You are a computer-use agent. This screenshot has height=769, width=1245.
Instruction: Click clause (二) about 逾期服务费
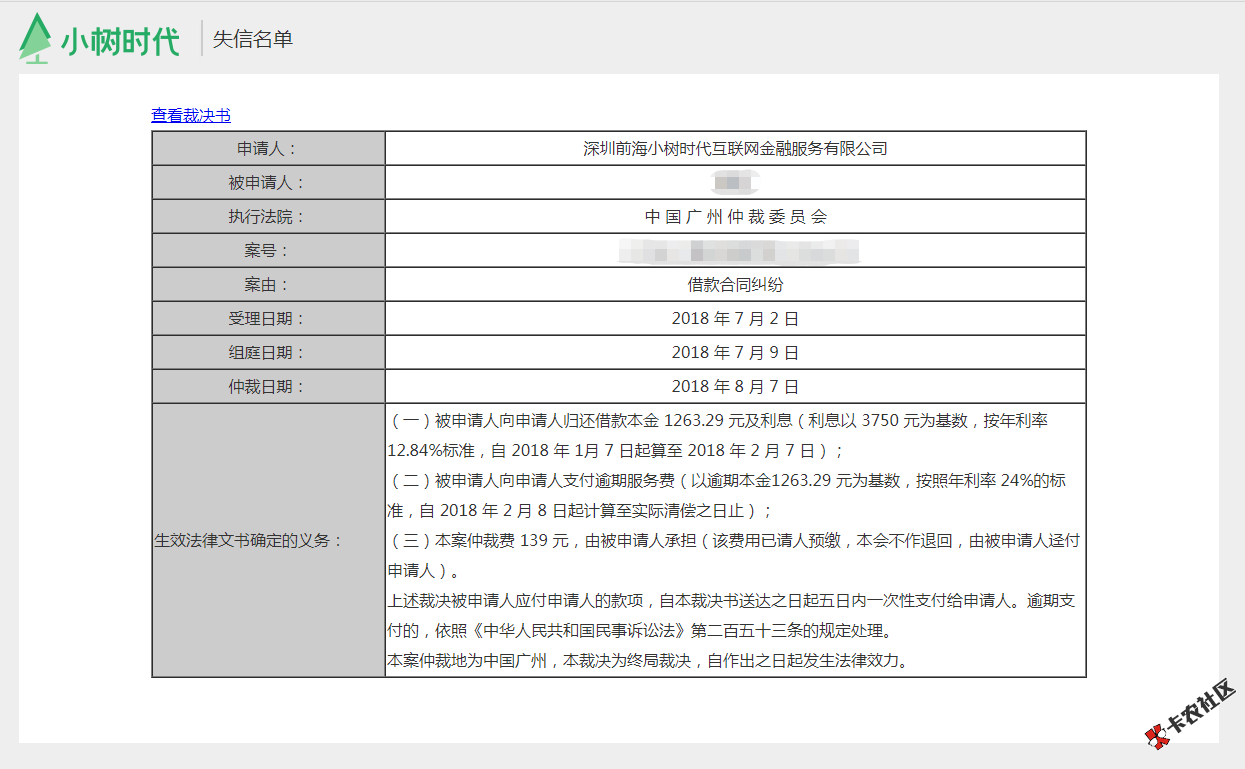click(727, 495)
